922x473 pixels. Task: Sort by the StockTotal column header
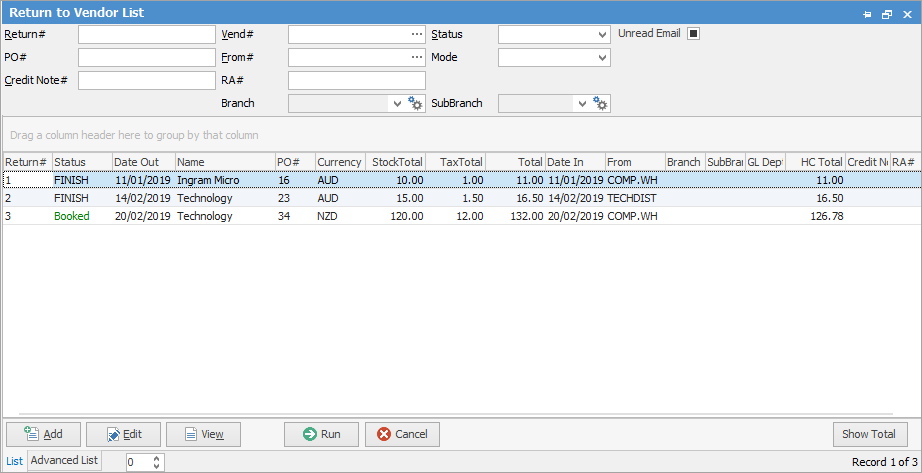pos(395,162)
